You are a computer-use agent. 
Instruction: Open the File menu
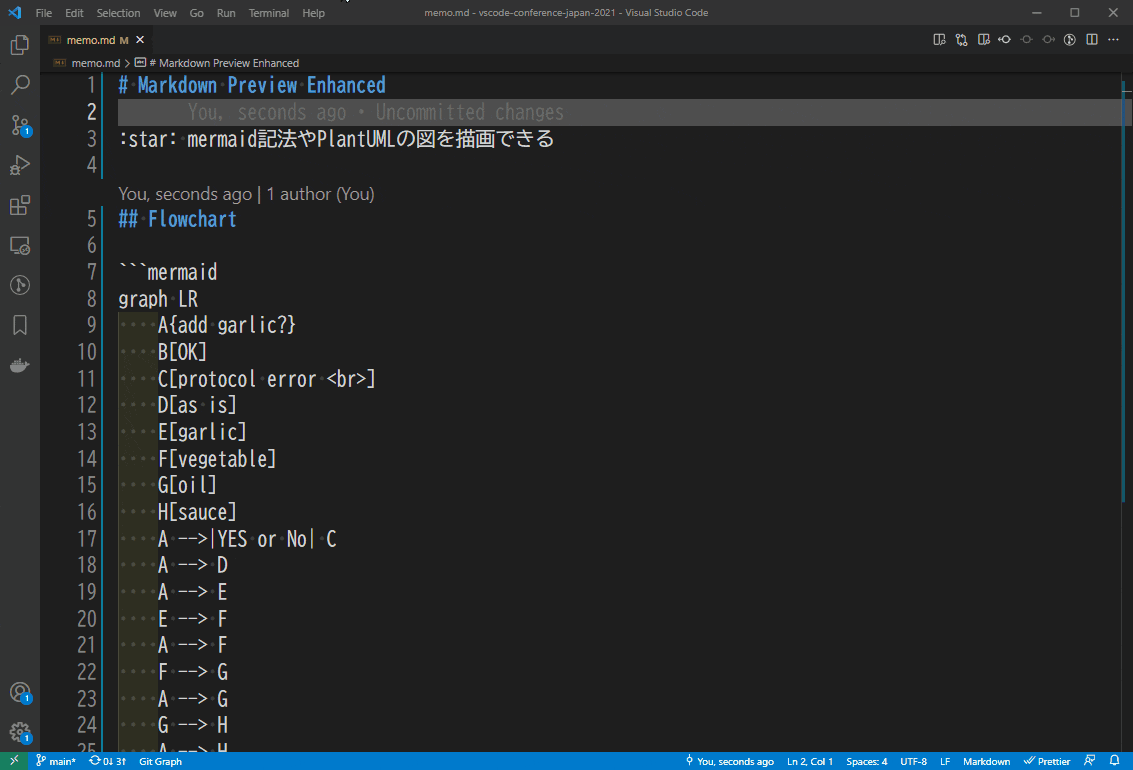click(x=43, y=13)
